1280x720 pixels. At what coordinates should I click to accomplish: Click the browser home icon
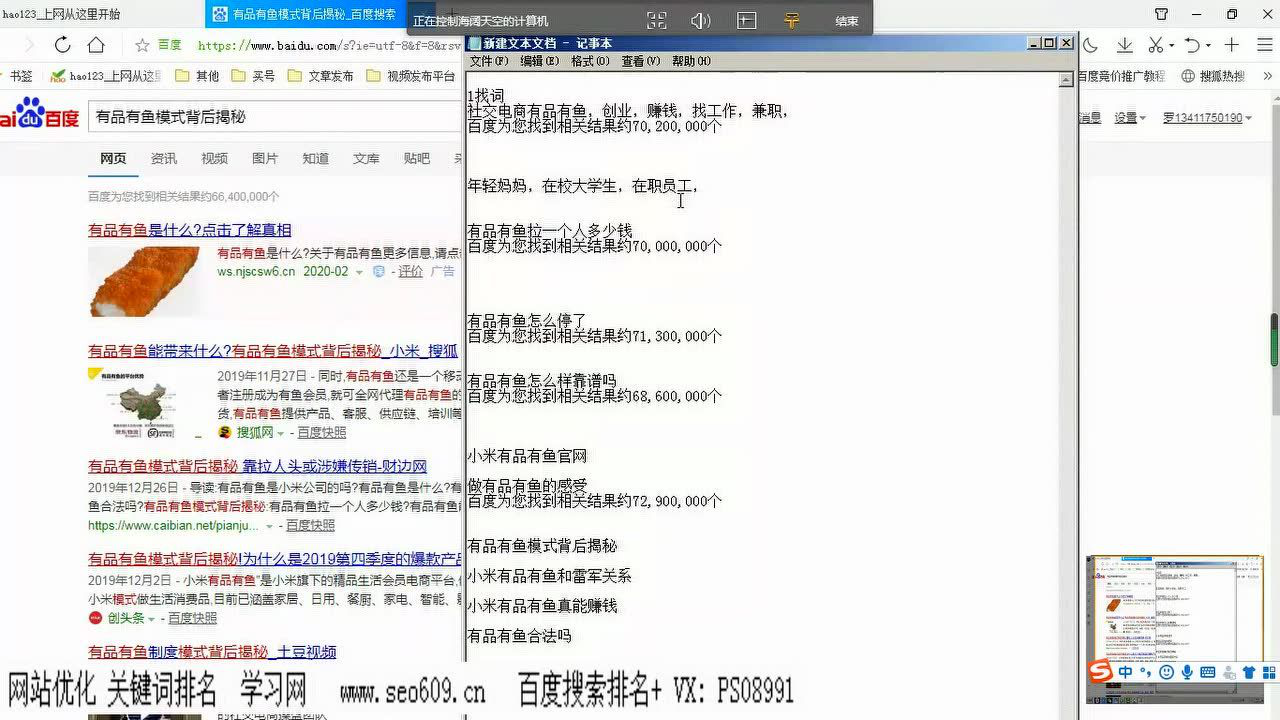[x=96, y=45]
